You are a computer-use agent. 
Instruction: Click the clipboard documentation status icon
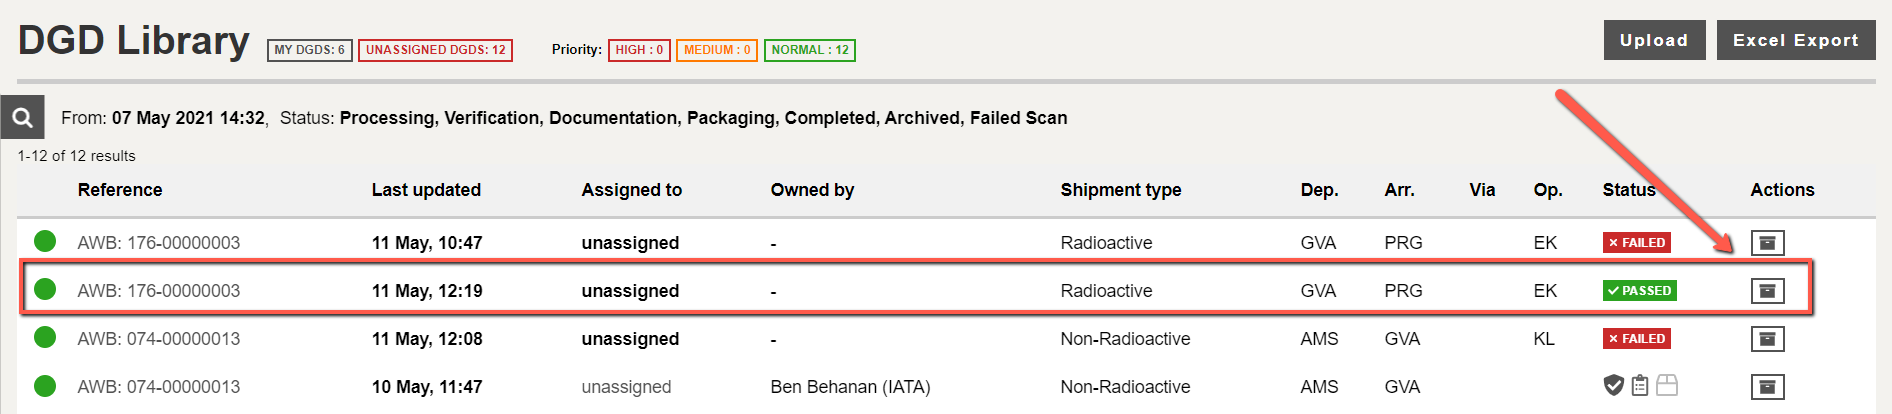pyautogui.click(x=1640, y=385)
